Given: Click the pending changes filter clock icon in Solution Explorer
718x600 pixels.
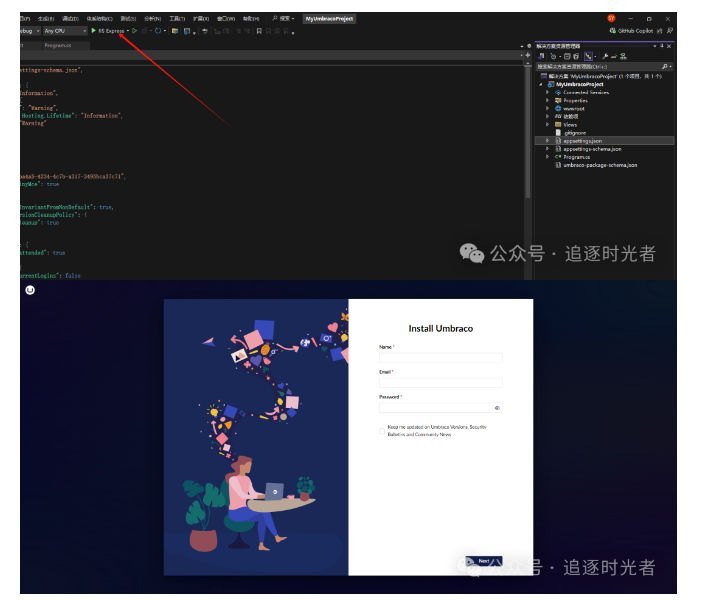Looking at the screenshot, I should point(554,56).
